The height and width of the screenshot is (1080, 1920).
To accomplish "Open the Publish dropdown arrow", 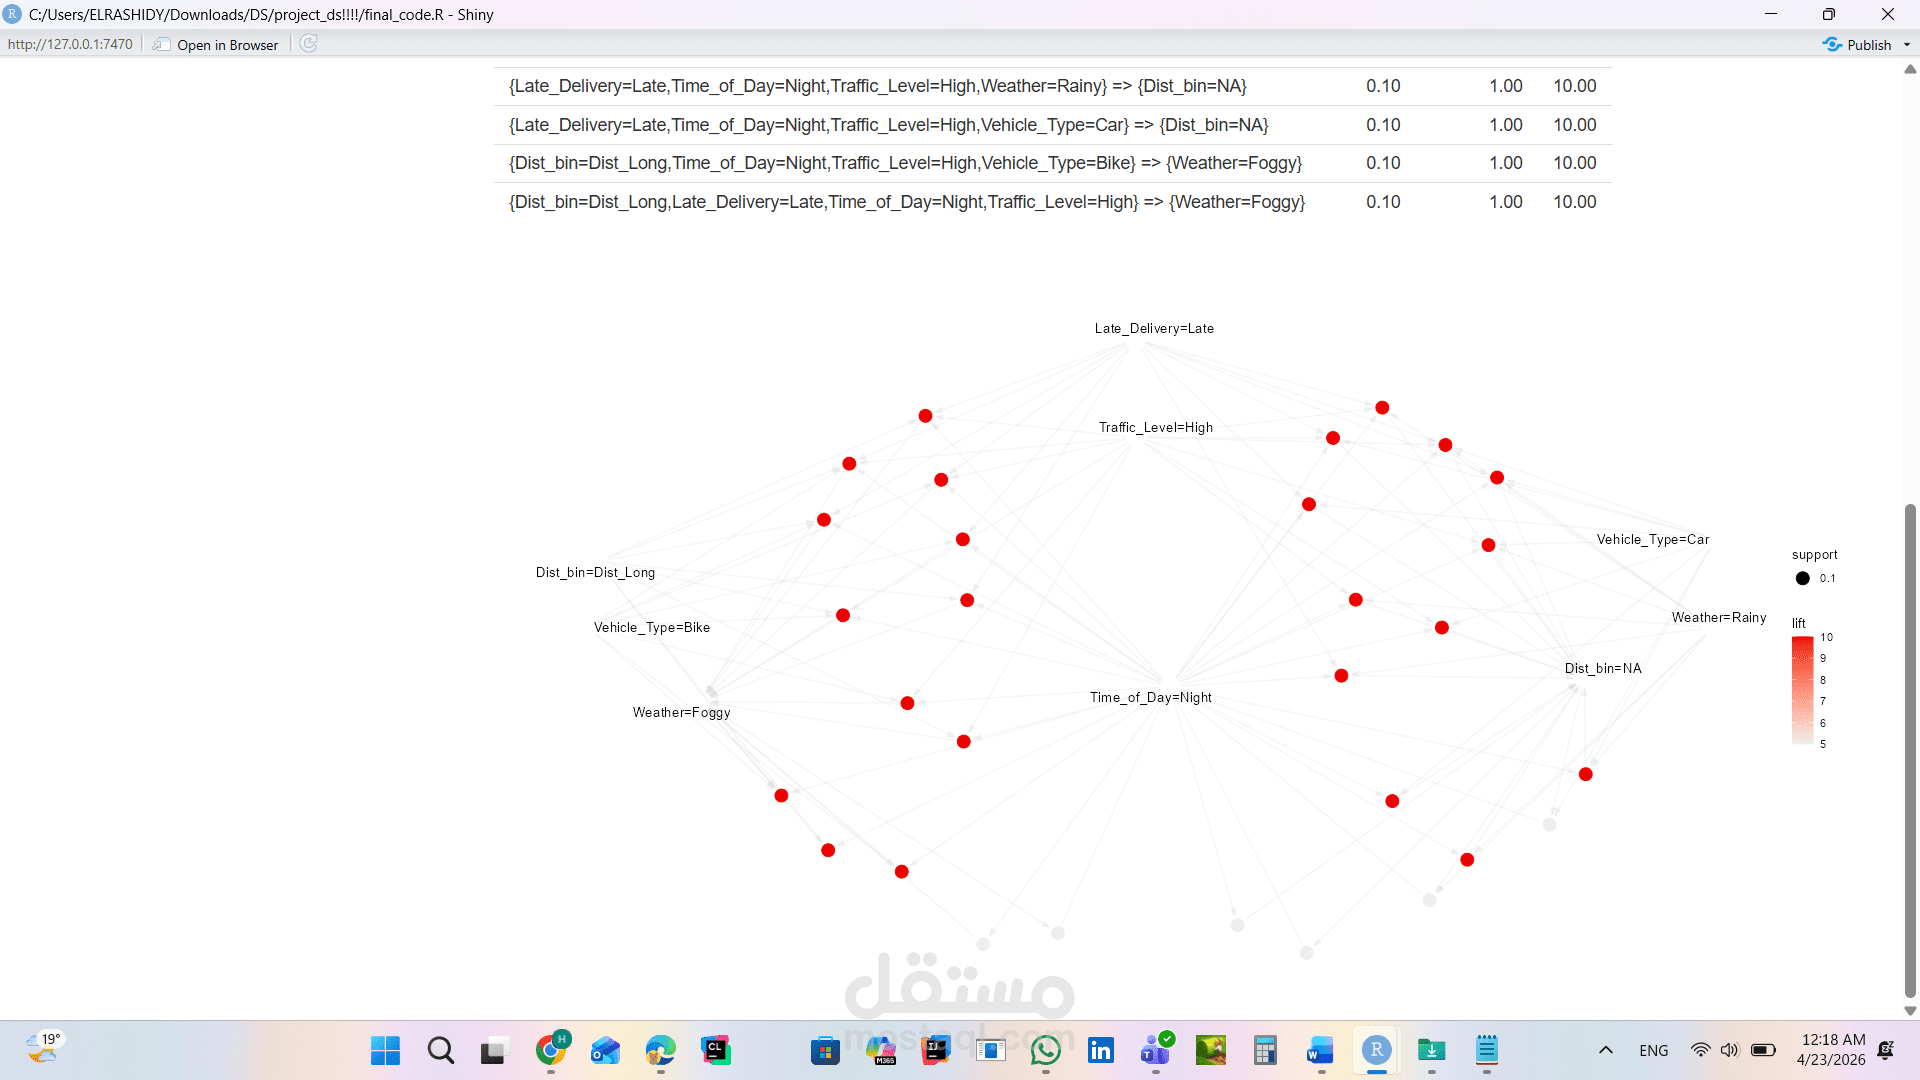I will [x=1907, y=45].
